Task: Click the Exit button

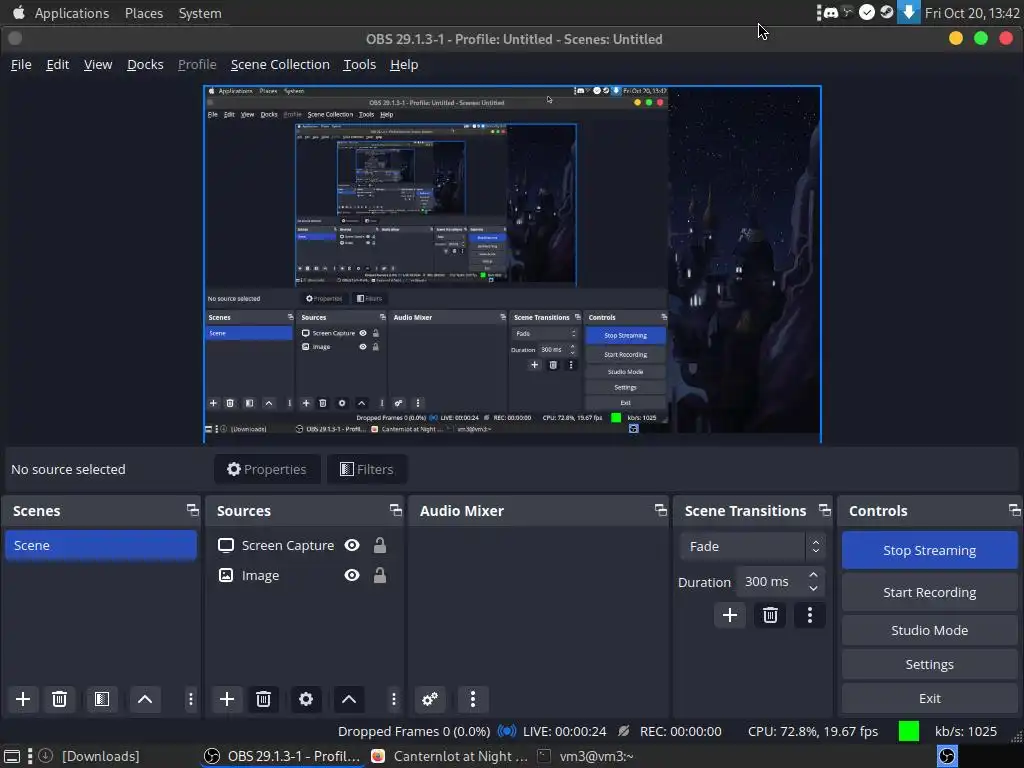Action: pyautogui.click(x=929, y=698)
